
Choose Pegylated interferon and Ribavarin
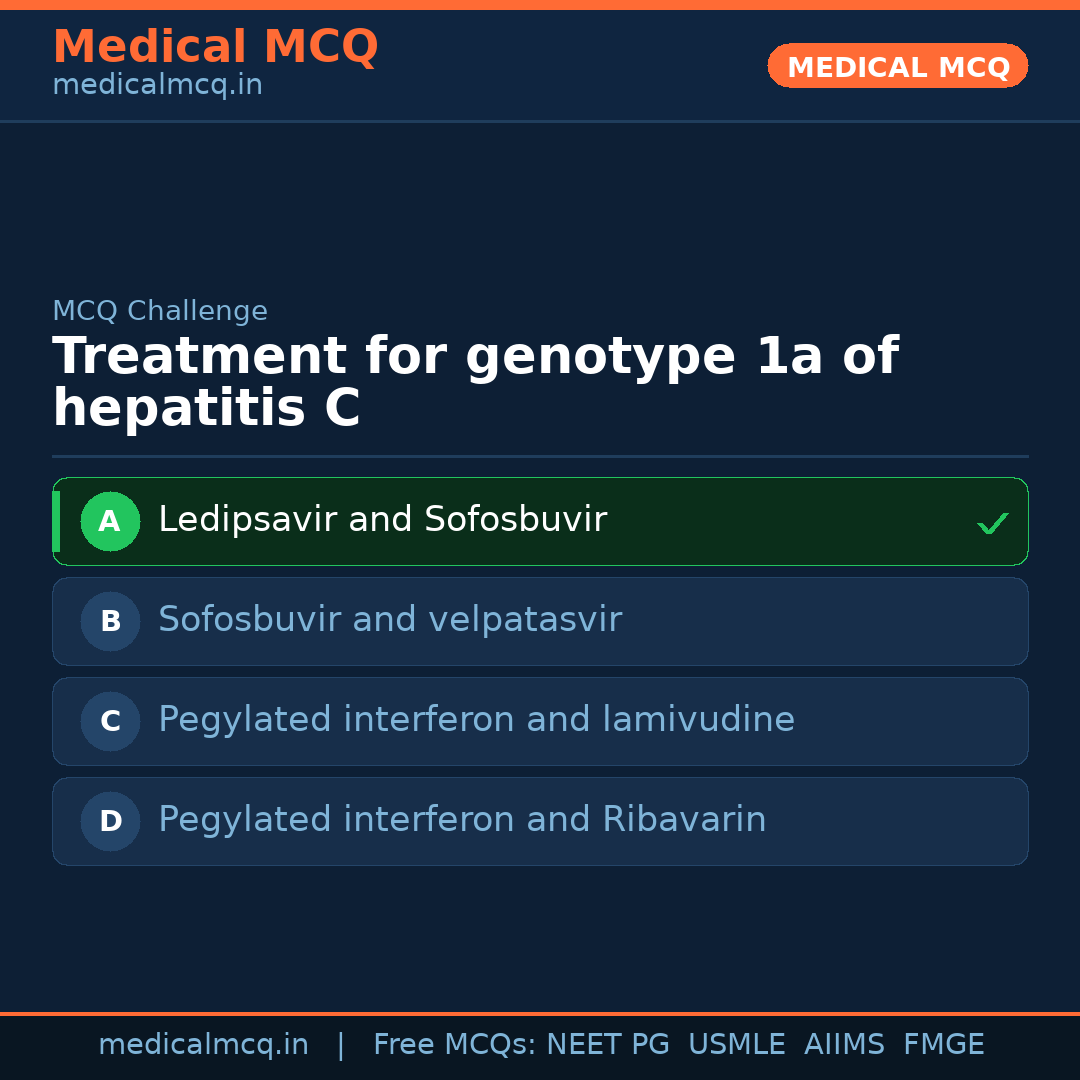tap(462, 820)
